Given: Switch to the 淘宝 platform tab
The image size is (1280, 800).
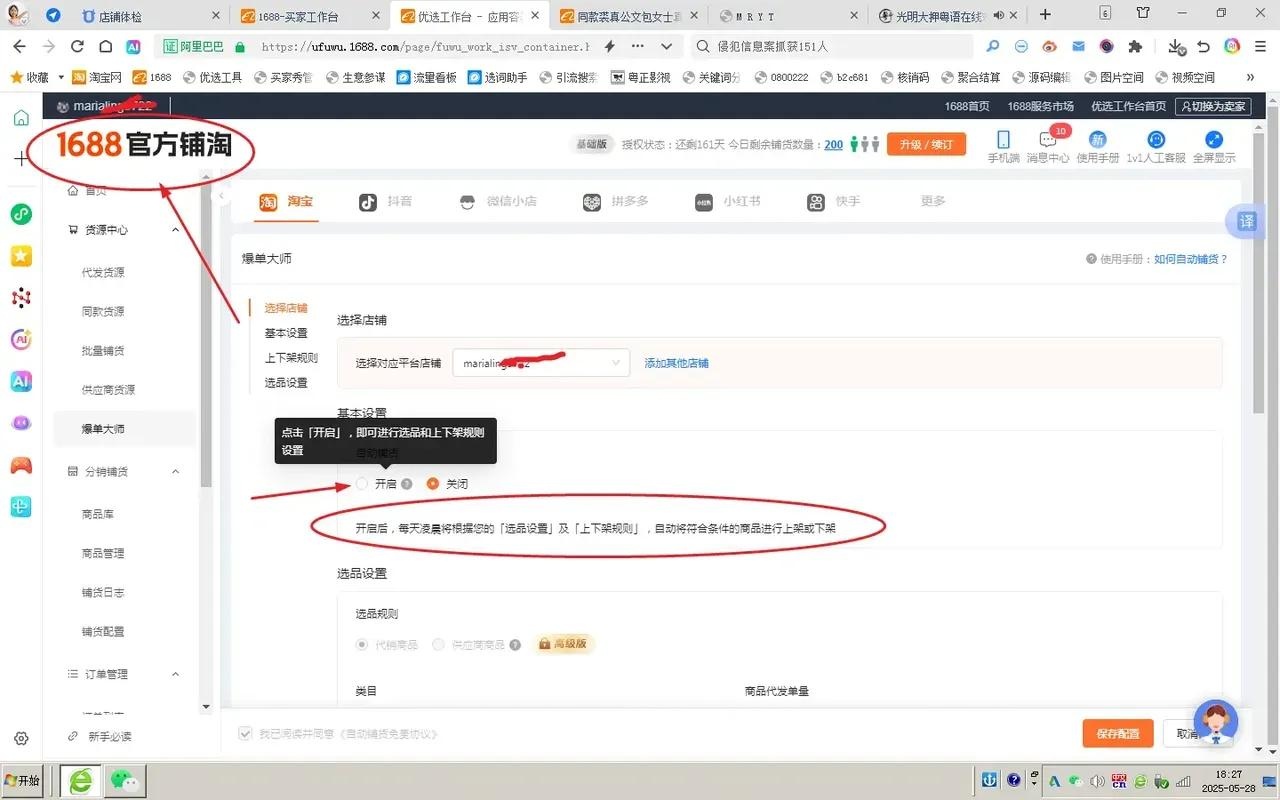Looking at the screenshot, I should tap(286, 201).
